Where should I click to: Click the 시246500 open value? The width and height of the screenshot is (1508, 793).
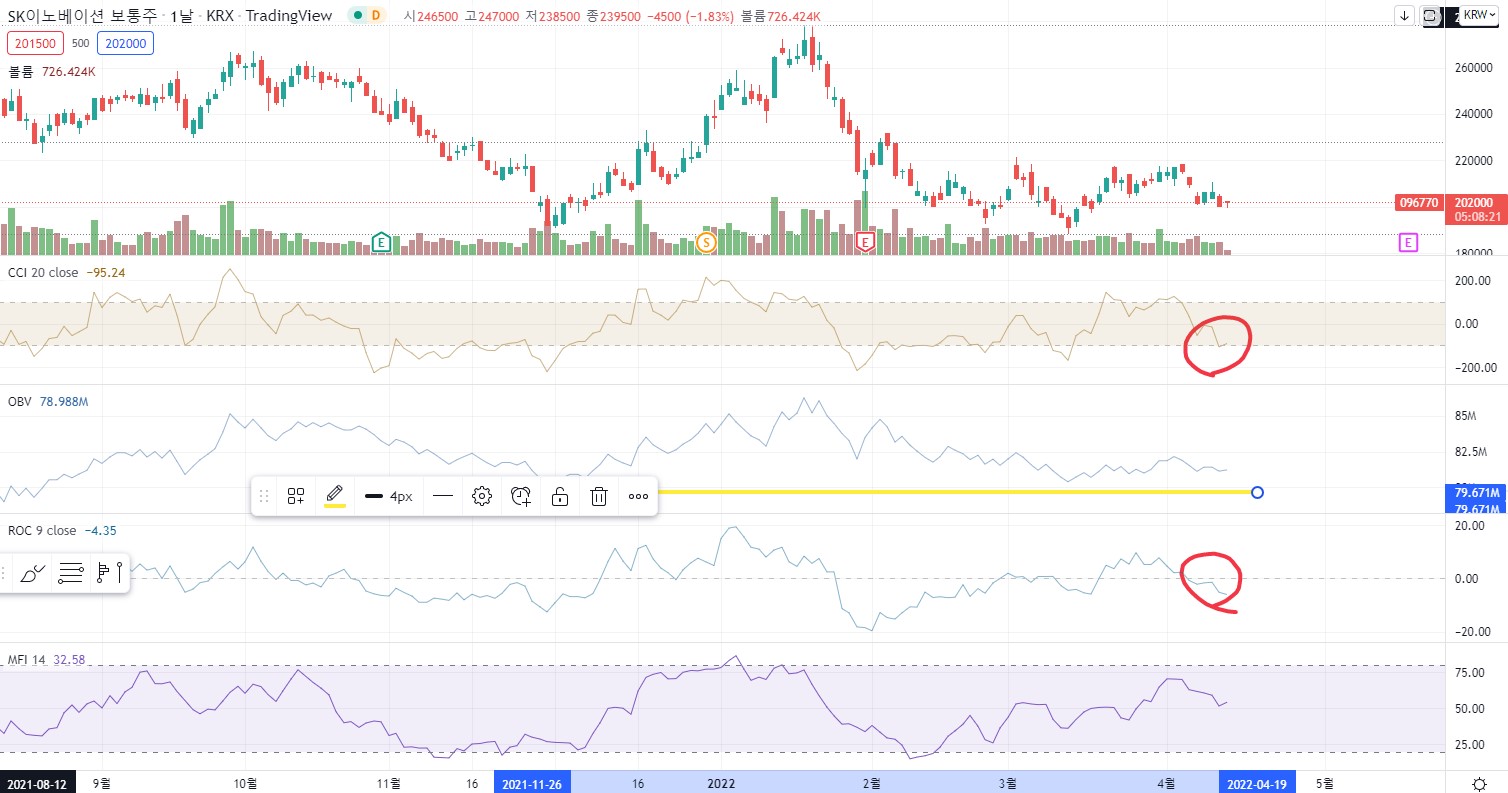click(x=432, y=16)
